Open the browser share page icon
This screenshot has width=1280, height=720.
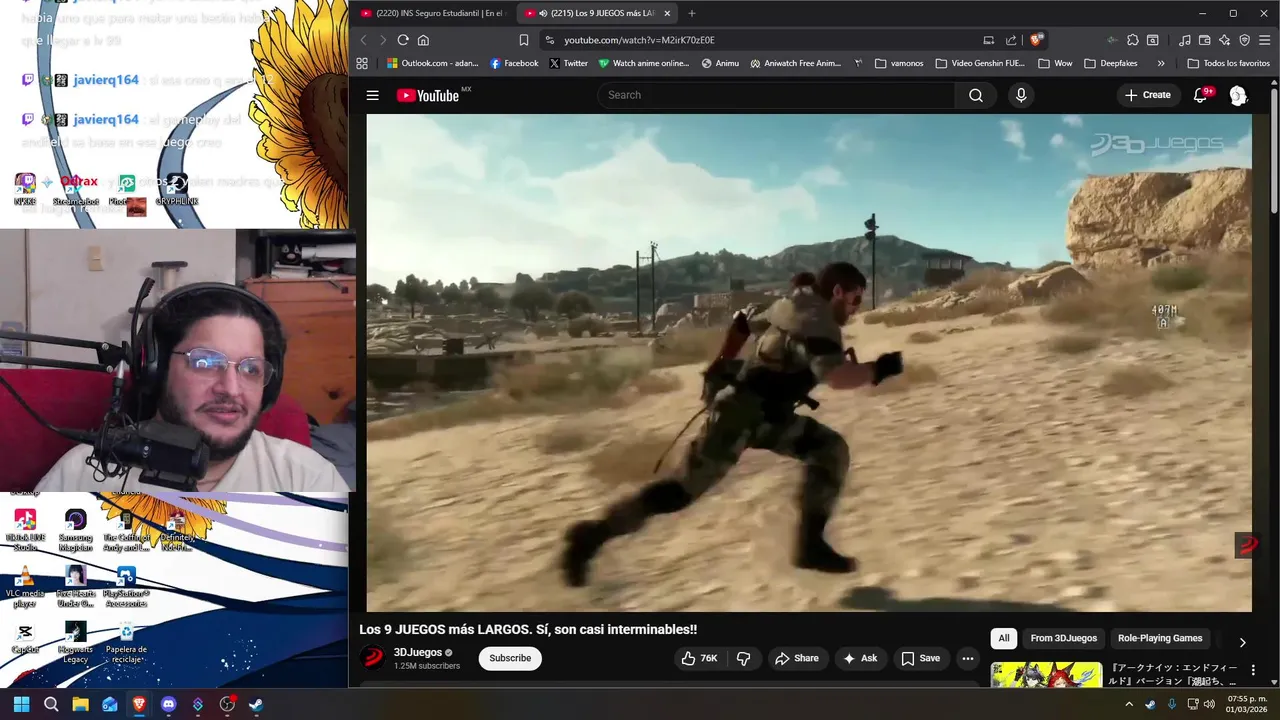tap(1011, 40)
